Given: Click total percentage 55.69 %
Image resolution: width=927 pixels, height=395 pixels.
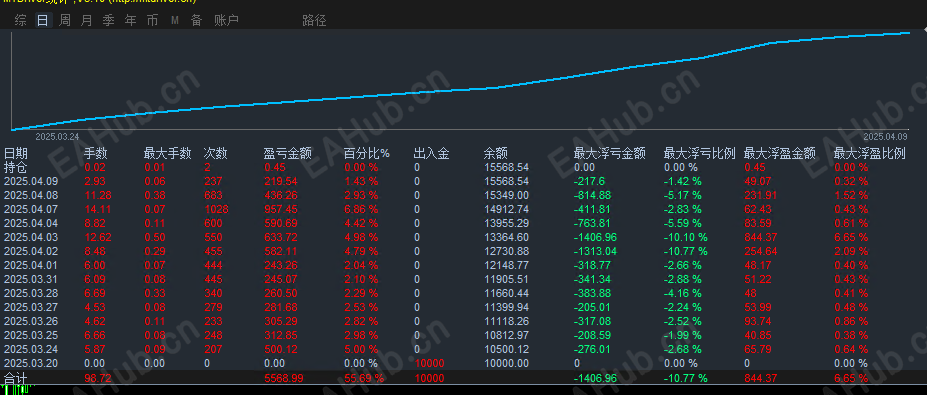Looking at the screenshot, I should [x=364, y=378].
